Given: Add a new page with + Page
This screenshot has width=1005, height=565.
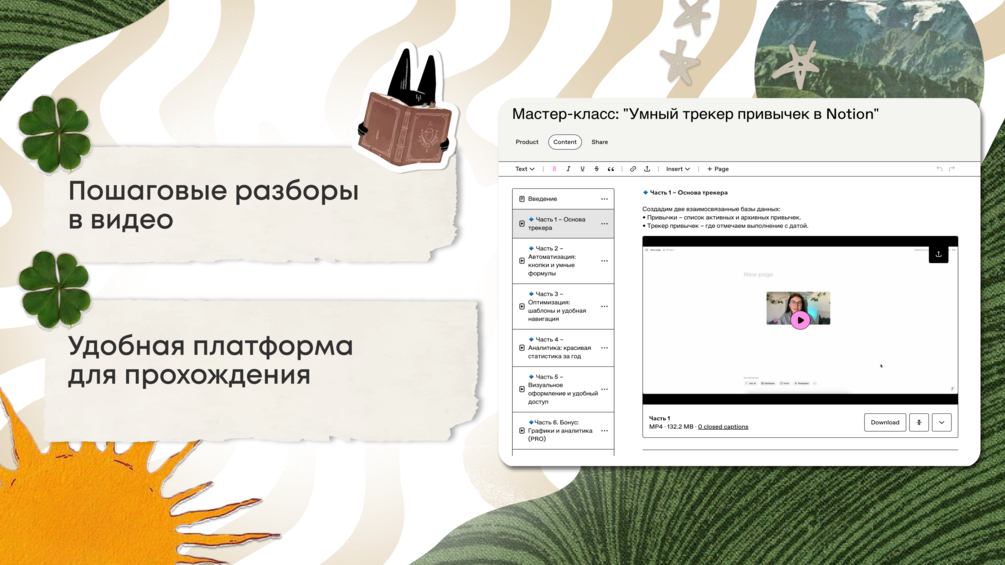Looking at the screenshot, I should (718, 169).
